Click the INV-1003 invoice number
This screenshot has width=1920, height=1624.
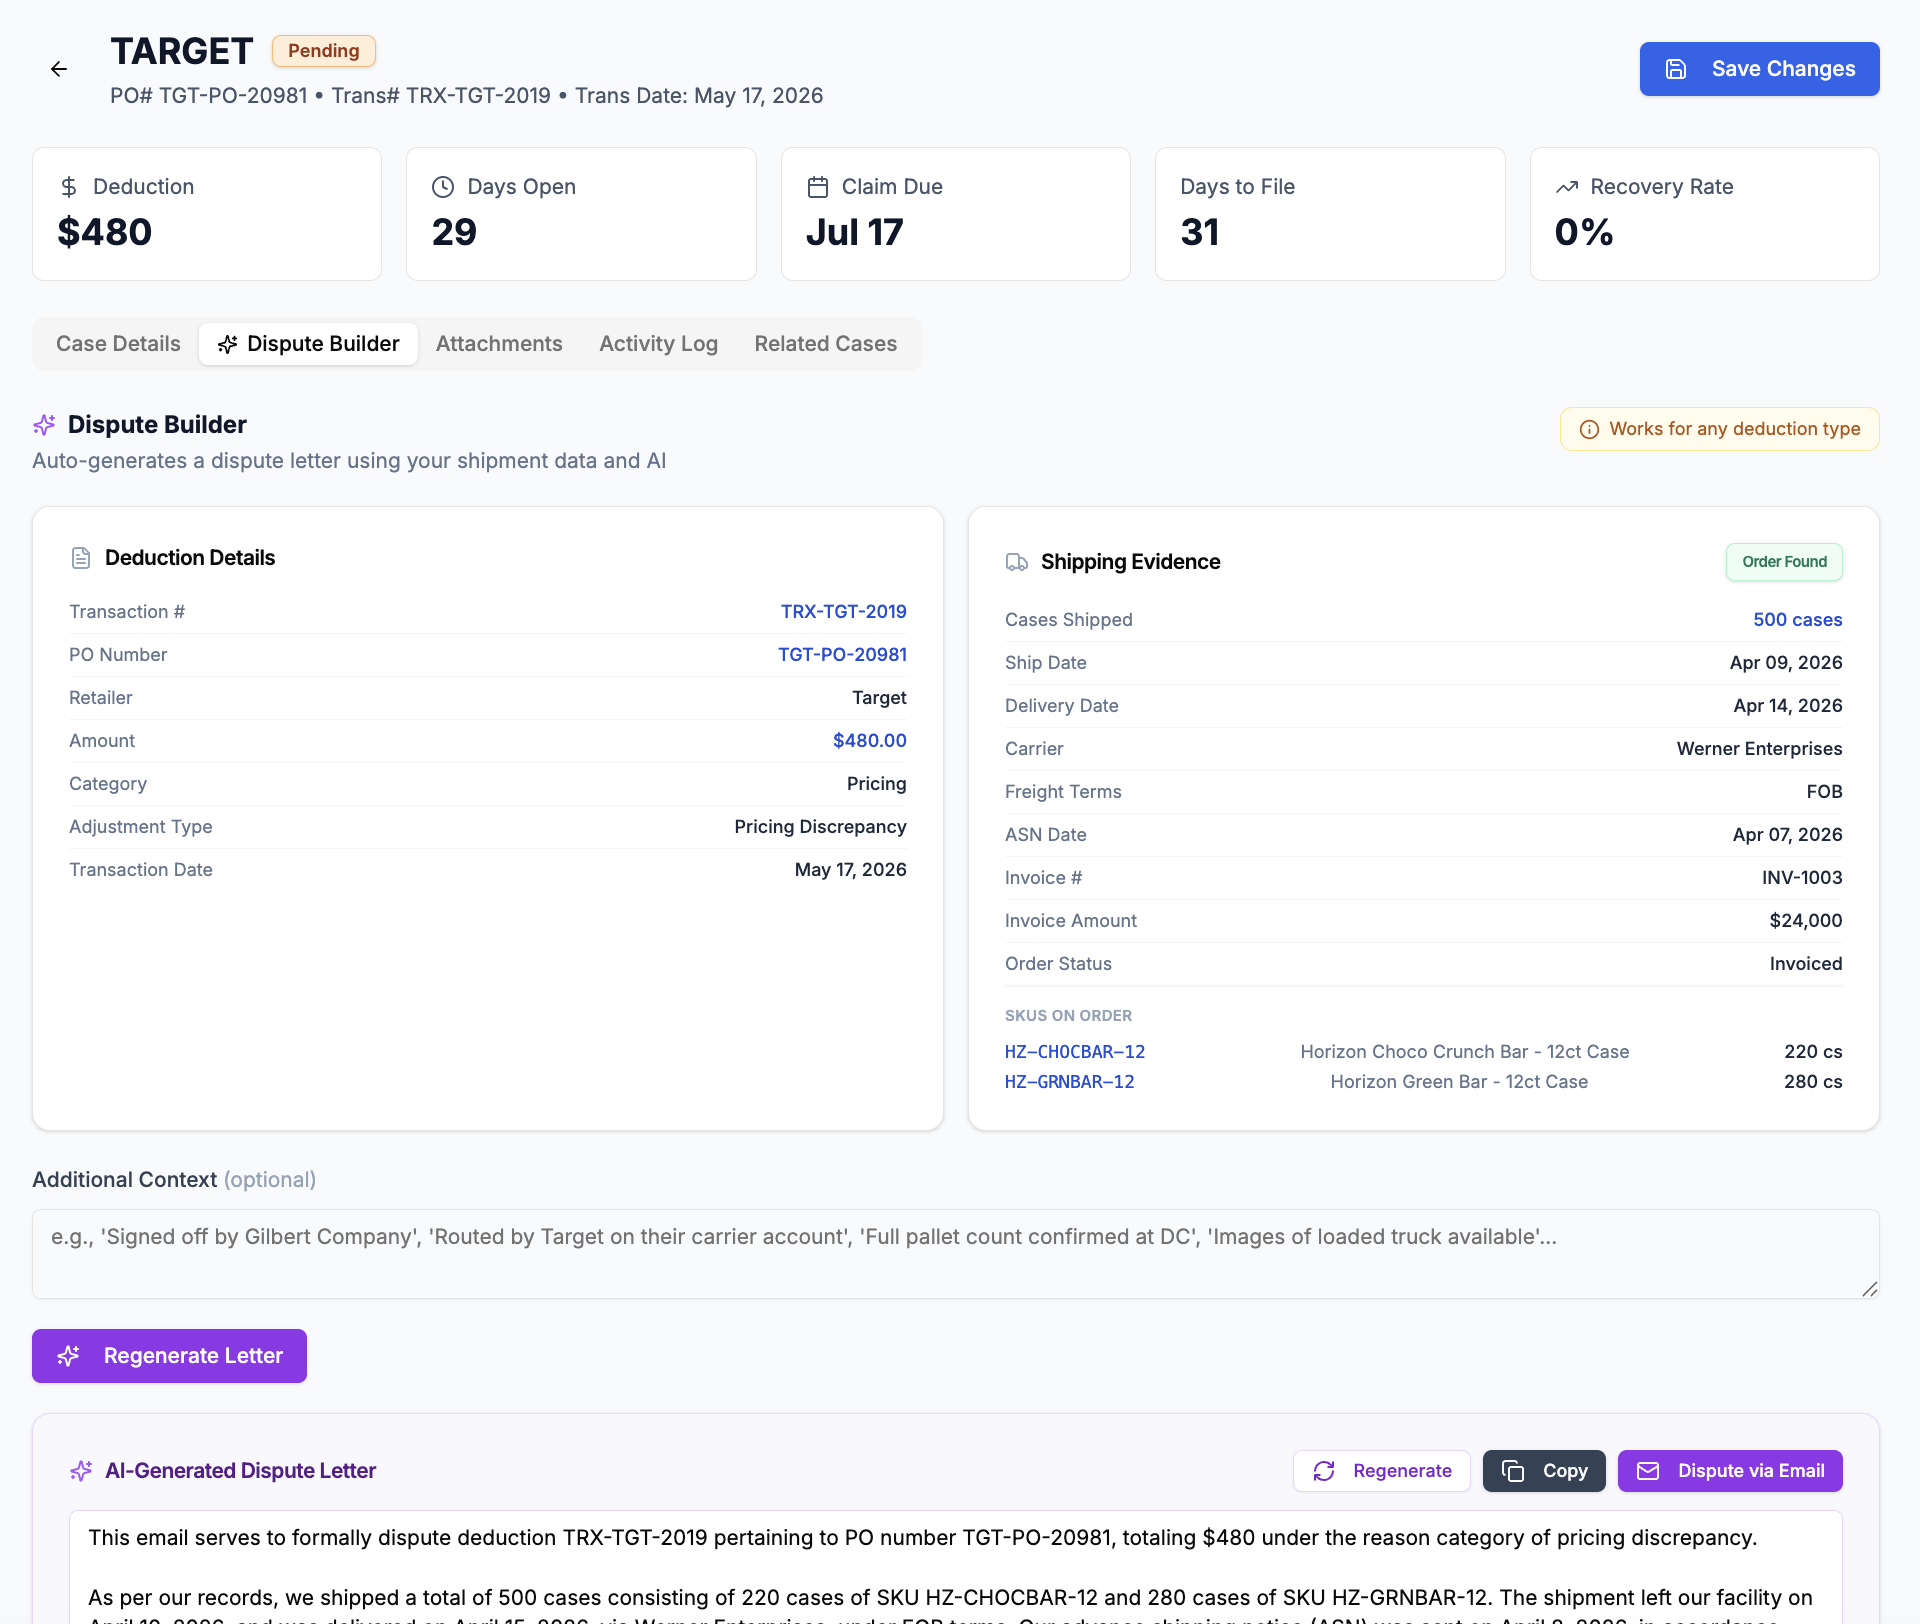[x=1801, y=878]
